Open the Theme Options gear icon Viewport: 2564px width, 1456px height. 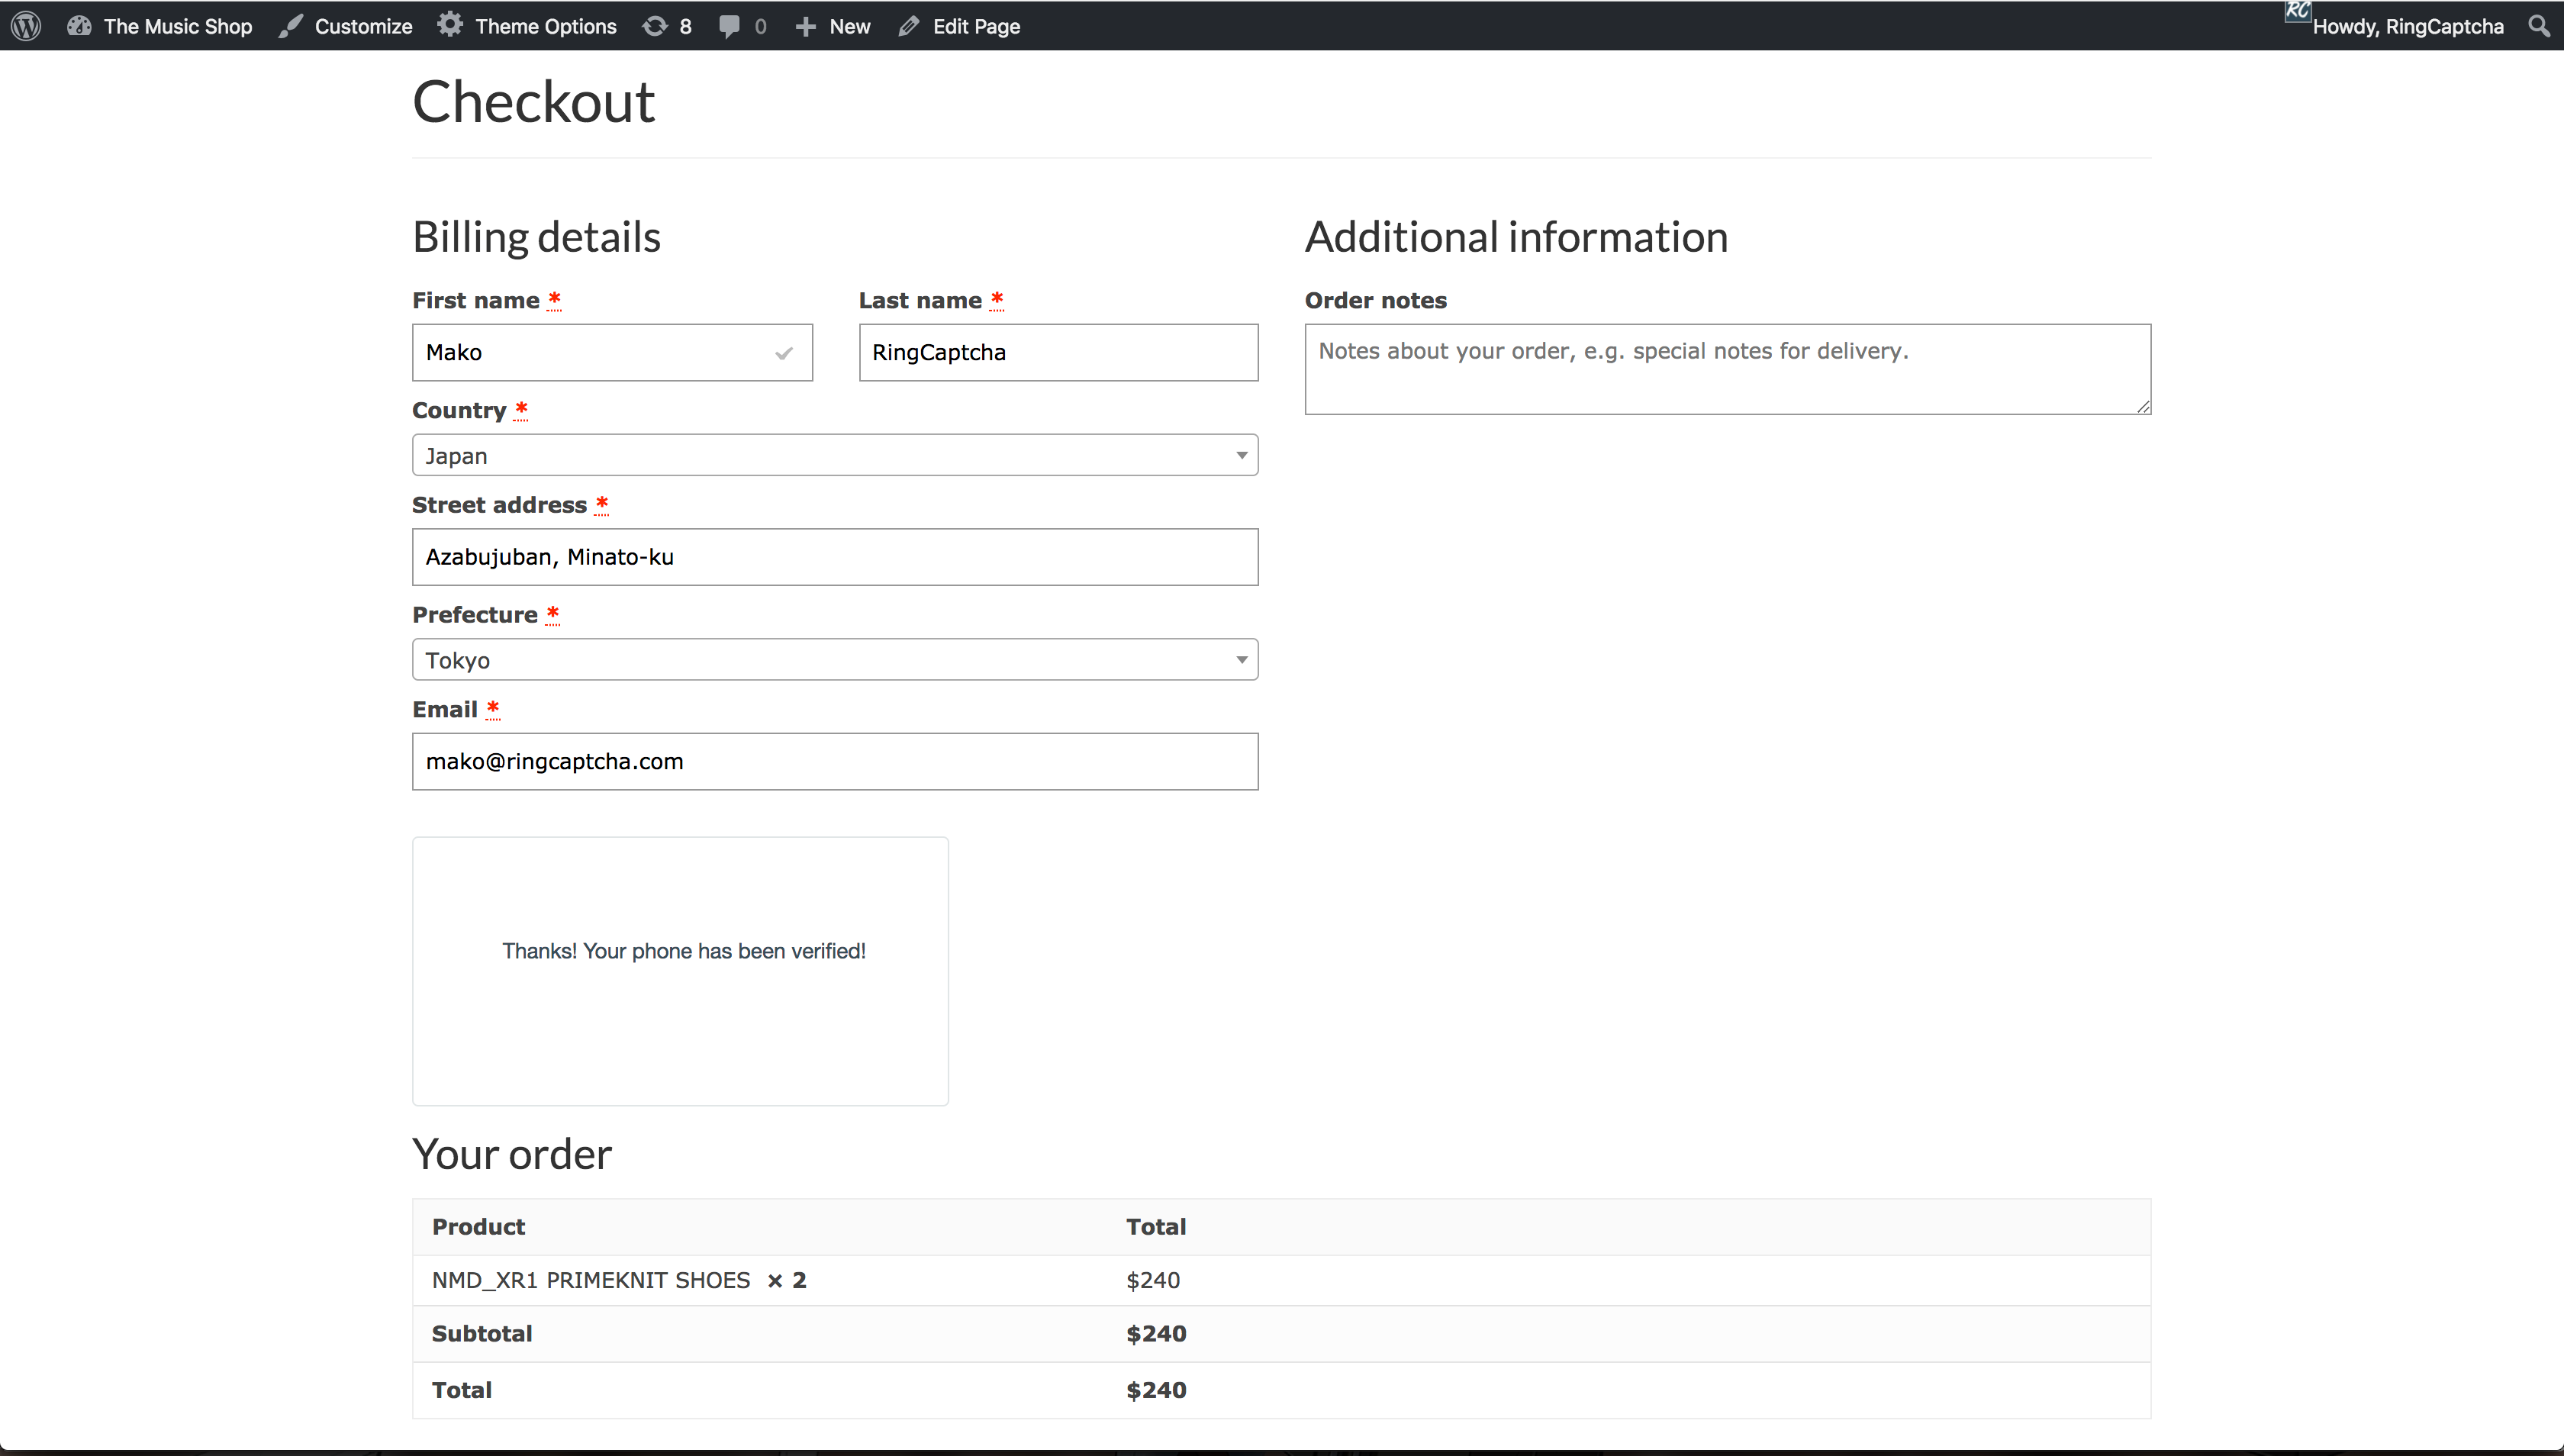point(450,25)
